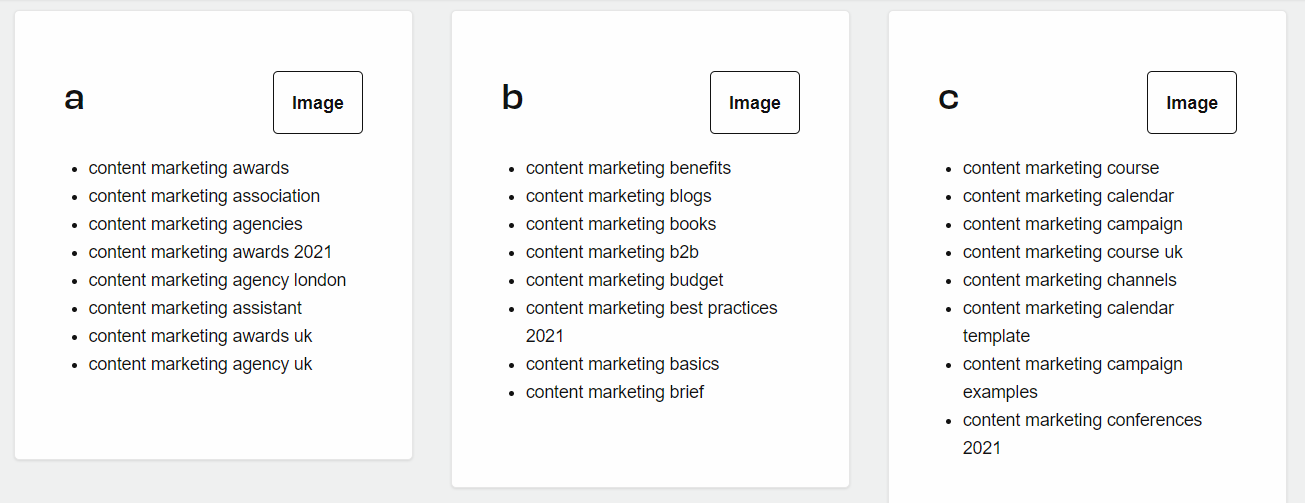Choose "content marketing calendar template" entry
The image size is (1305, 503).
1068,322
